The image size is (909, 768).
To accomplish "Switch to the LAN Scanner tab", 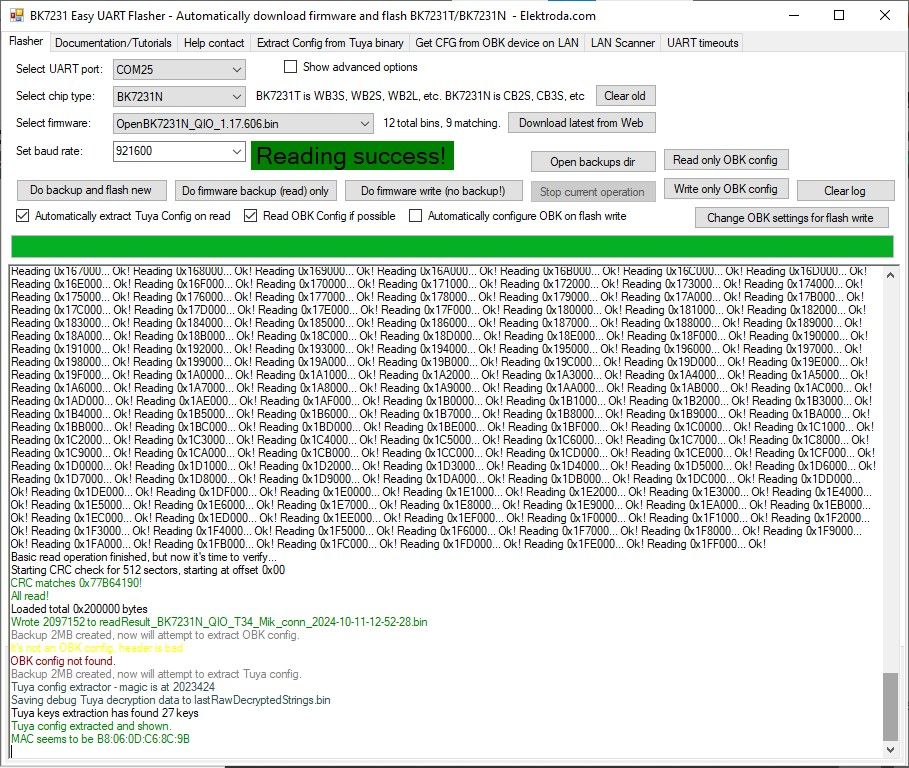I will point(623,43).
